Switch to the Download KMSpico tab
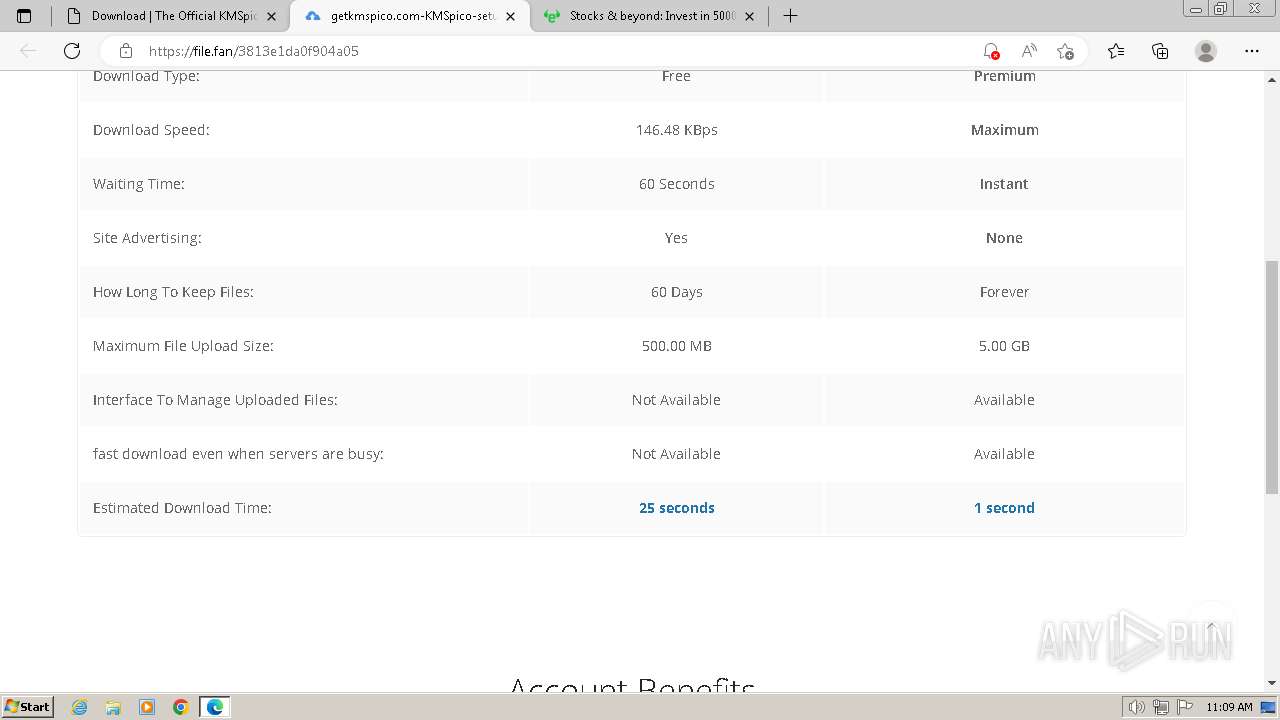Screen dimensions: 1280x720 pyautogui.click(x=170, y=16)
